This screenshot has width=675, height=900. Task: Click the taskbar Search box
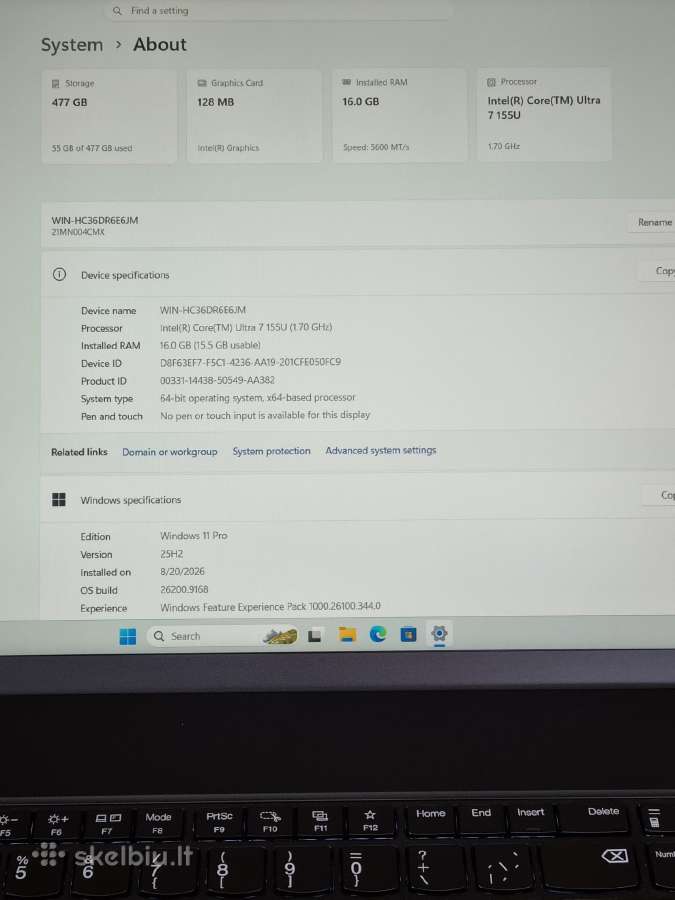(x=222, y=636)
